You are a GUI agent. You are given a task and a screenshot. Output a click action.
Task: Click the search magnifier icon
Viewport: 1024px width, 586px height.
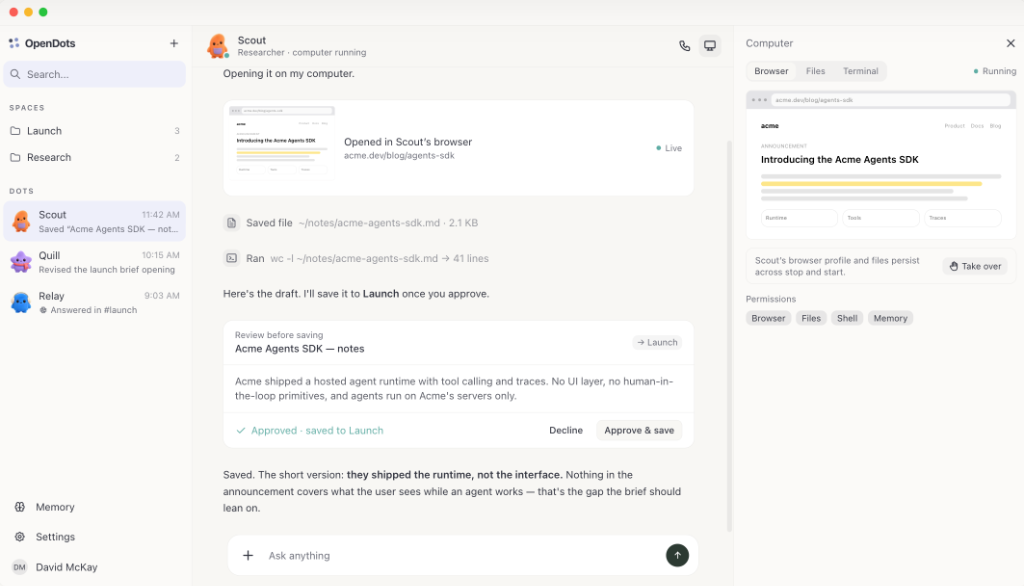tap(16, 74)
